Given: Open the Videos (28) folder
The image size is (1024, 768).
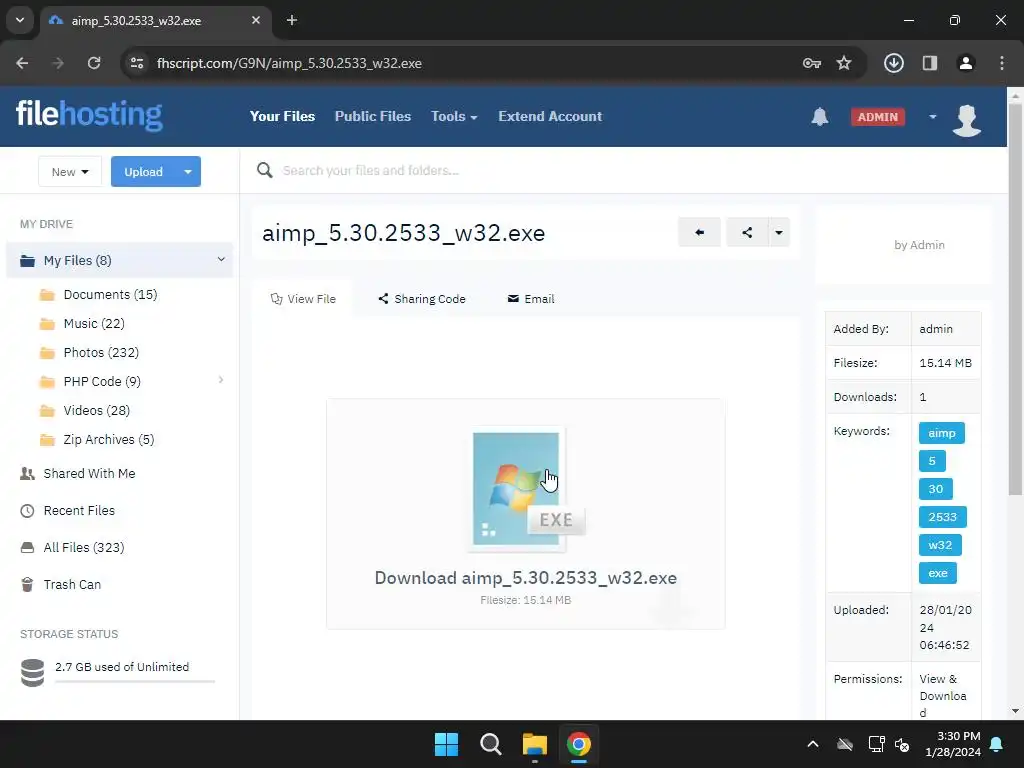Looking at the screenshot, I should pos(97,410).
